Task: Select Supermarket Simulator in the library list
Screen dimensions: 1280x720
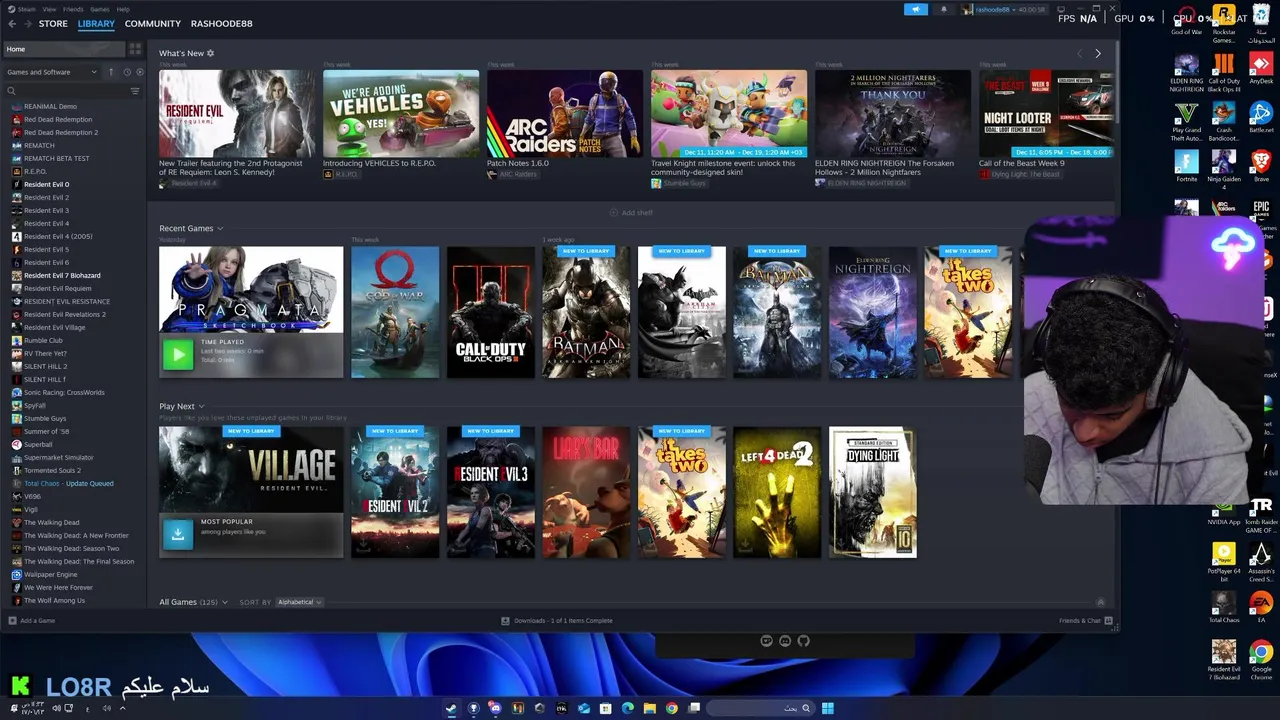Action: [58, 458]
